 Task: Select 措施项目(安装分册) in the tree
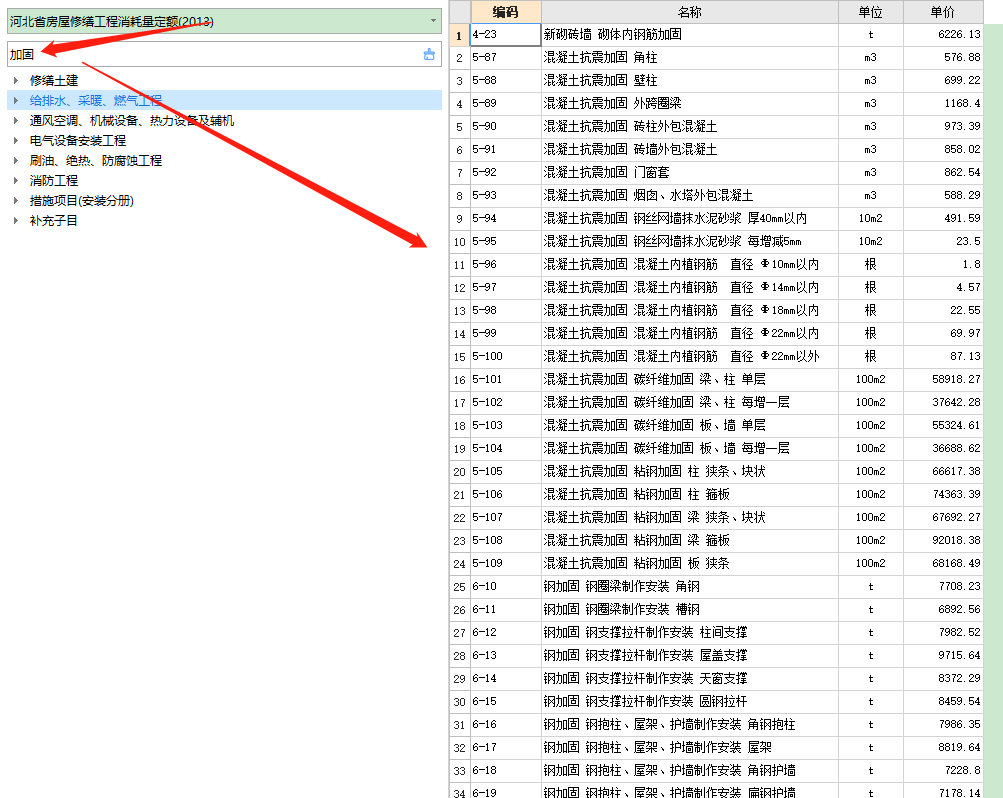(81, 200)
